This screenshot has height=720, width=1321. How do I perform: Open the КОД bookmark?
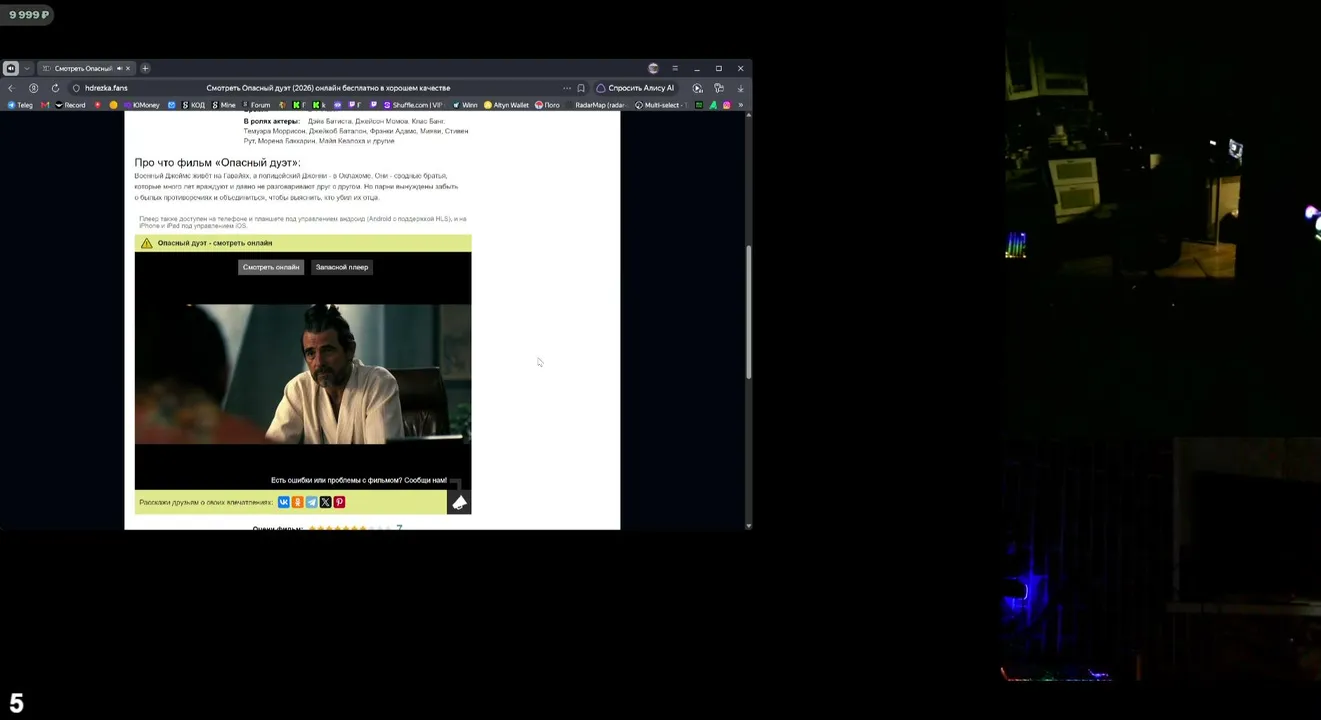(193, 105)
